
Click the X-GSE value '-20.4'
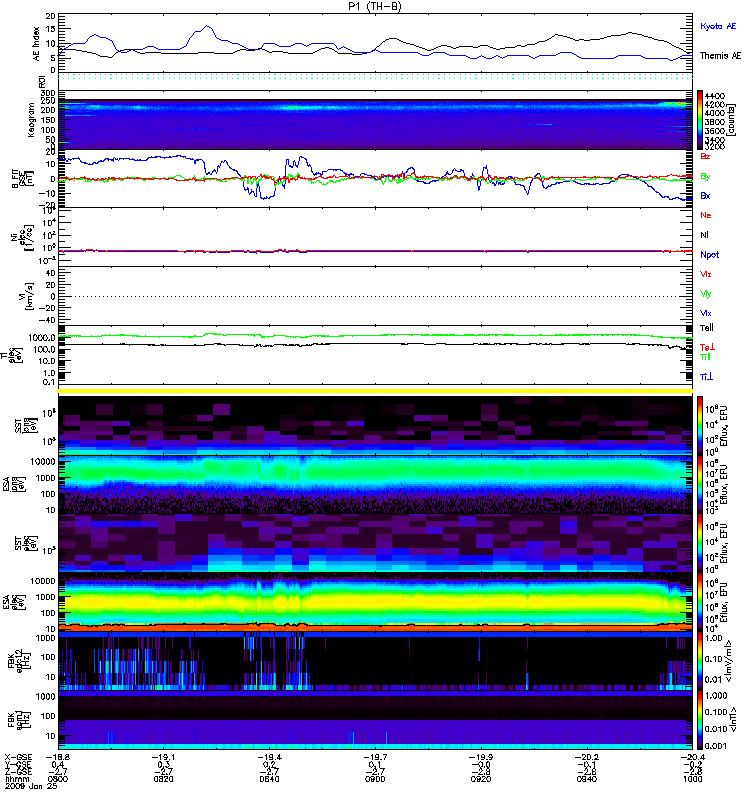(x=692, y=757)
